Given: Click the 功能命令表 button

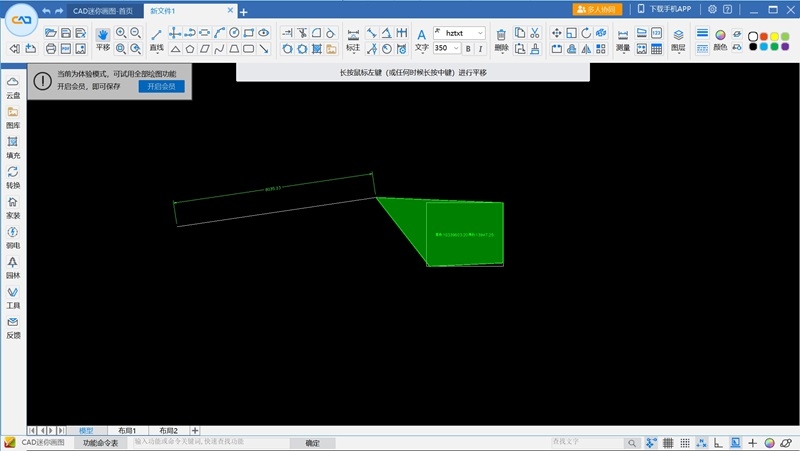Looking at the screenshot, I should (x=101, y=443).
